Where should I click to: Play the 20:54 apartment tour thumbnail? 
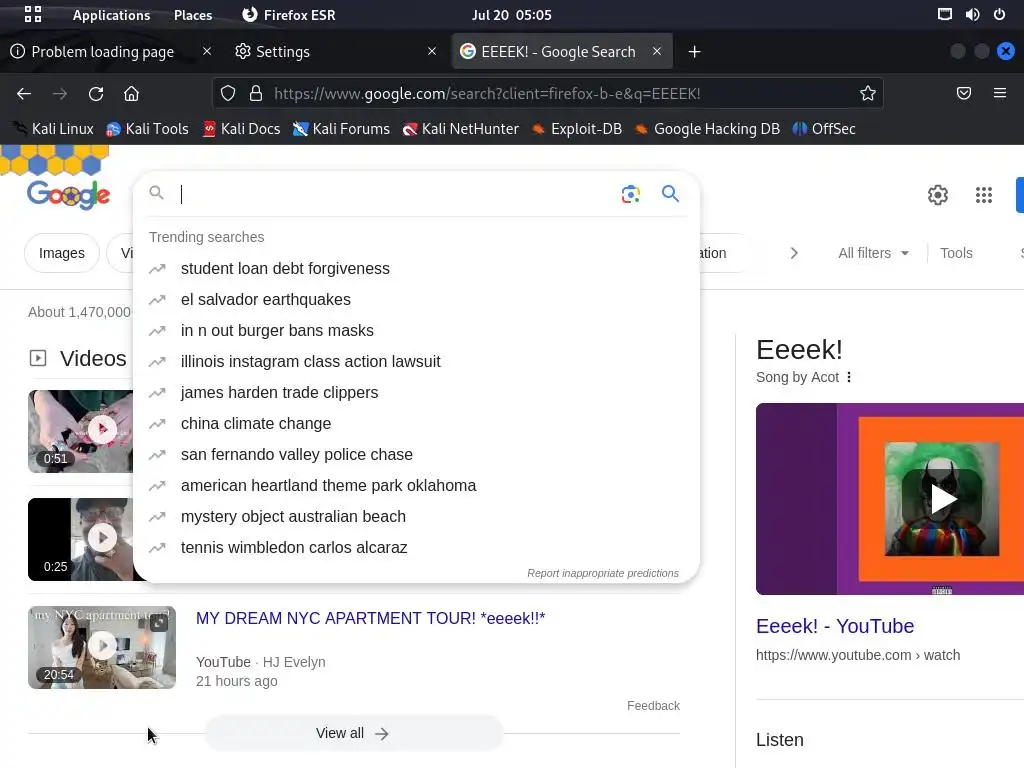tap(102, 647)
